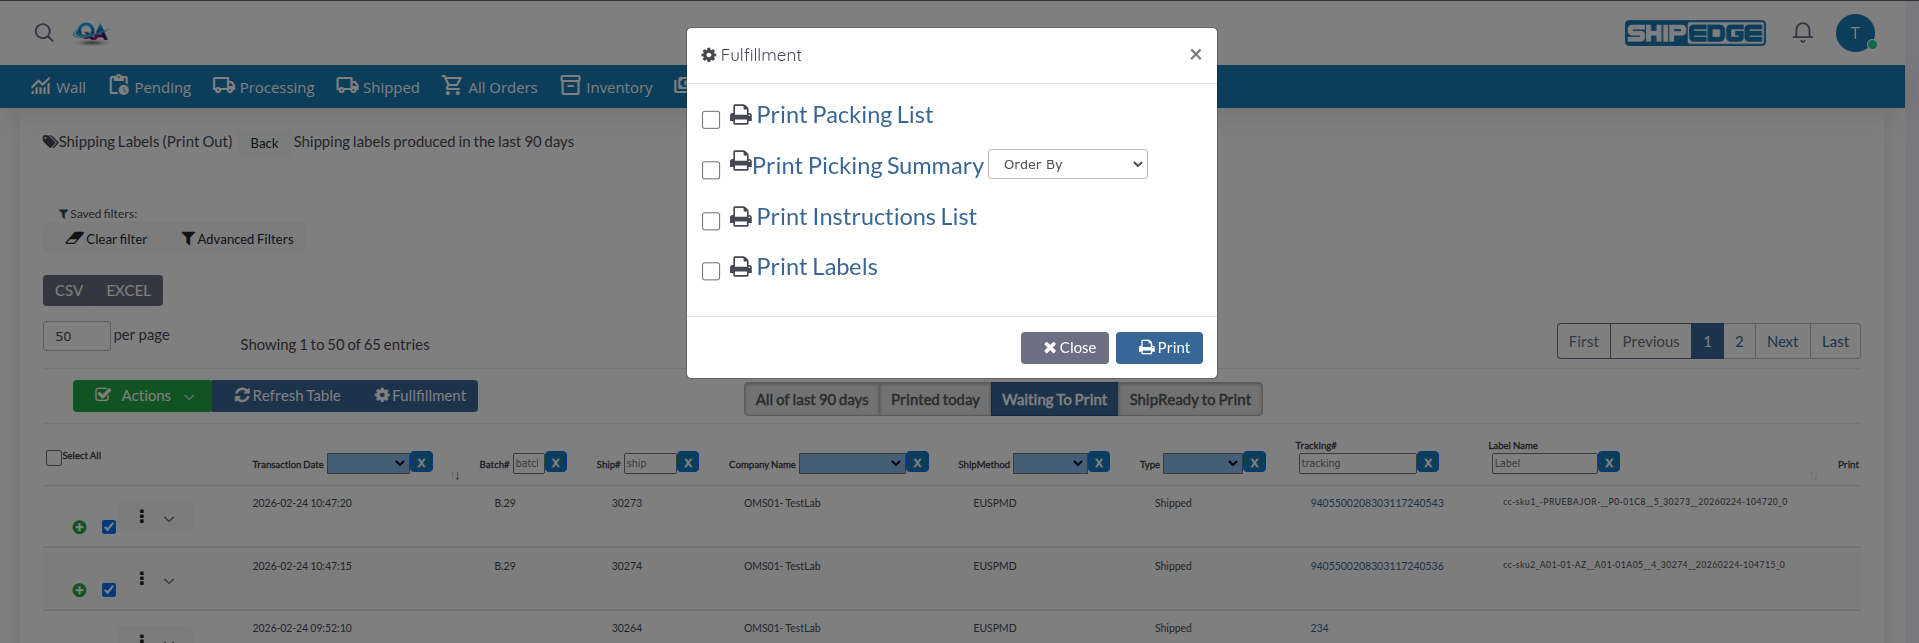This screenshot has width=1919, height=643.
Task: Click the user avatar icon in the top right
Action: click(1855, 32)
